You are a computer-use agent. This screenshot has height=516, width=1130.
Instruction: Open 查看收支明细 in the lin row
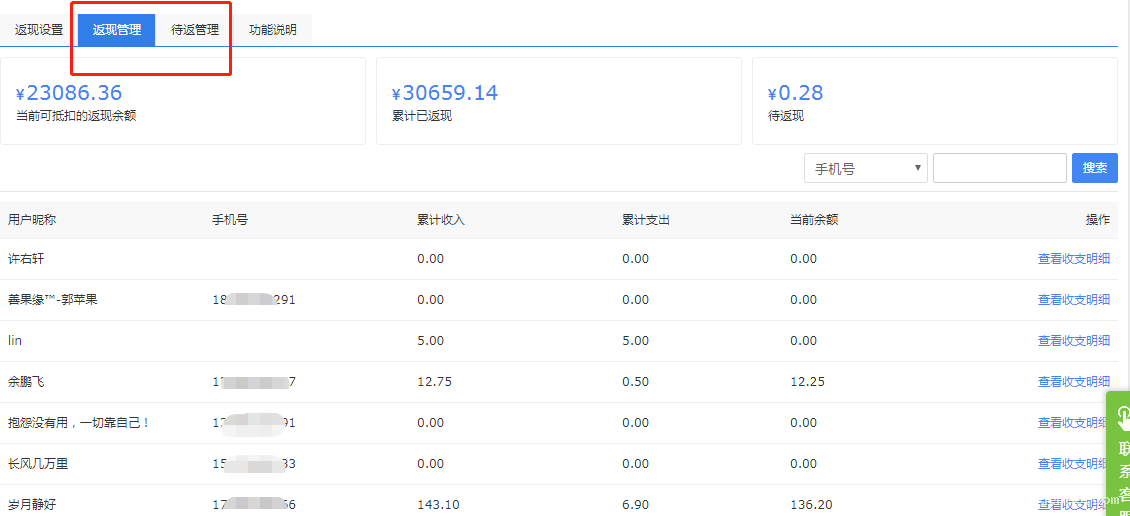click(x=1073, y=340)
